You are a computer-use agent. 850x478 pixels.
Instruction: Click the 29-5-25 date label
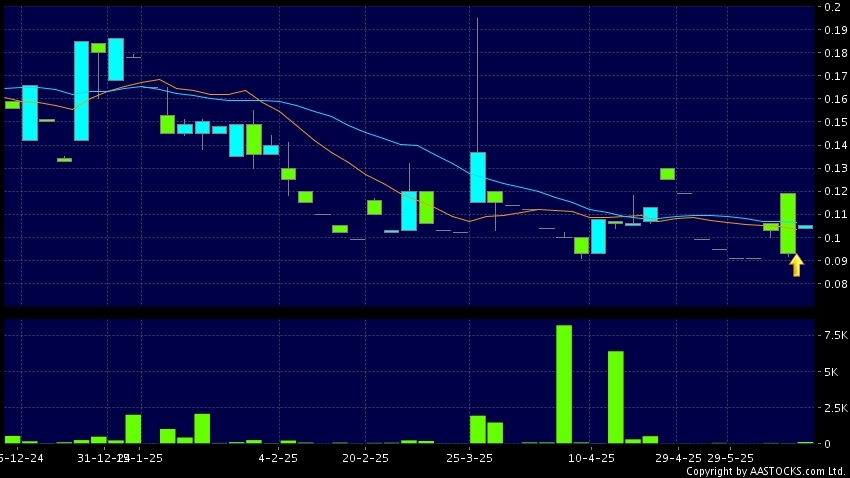click(x=730, y=458)
